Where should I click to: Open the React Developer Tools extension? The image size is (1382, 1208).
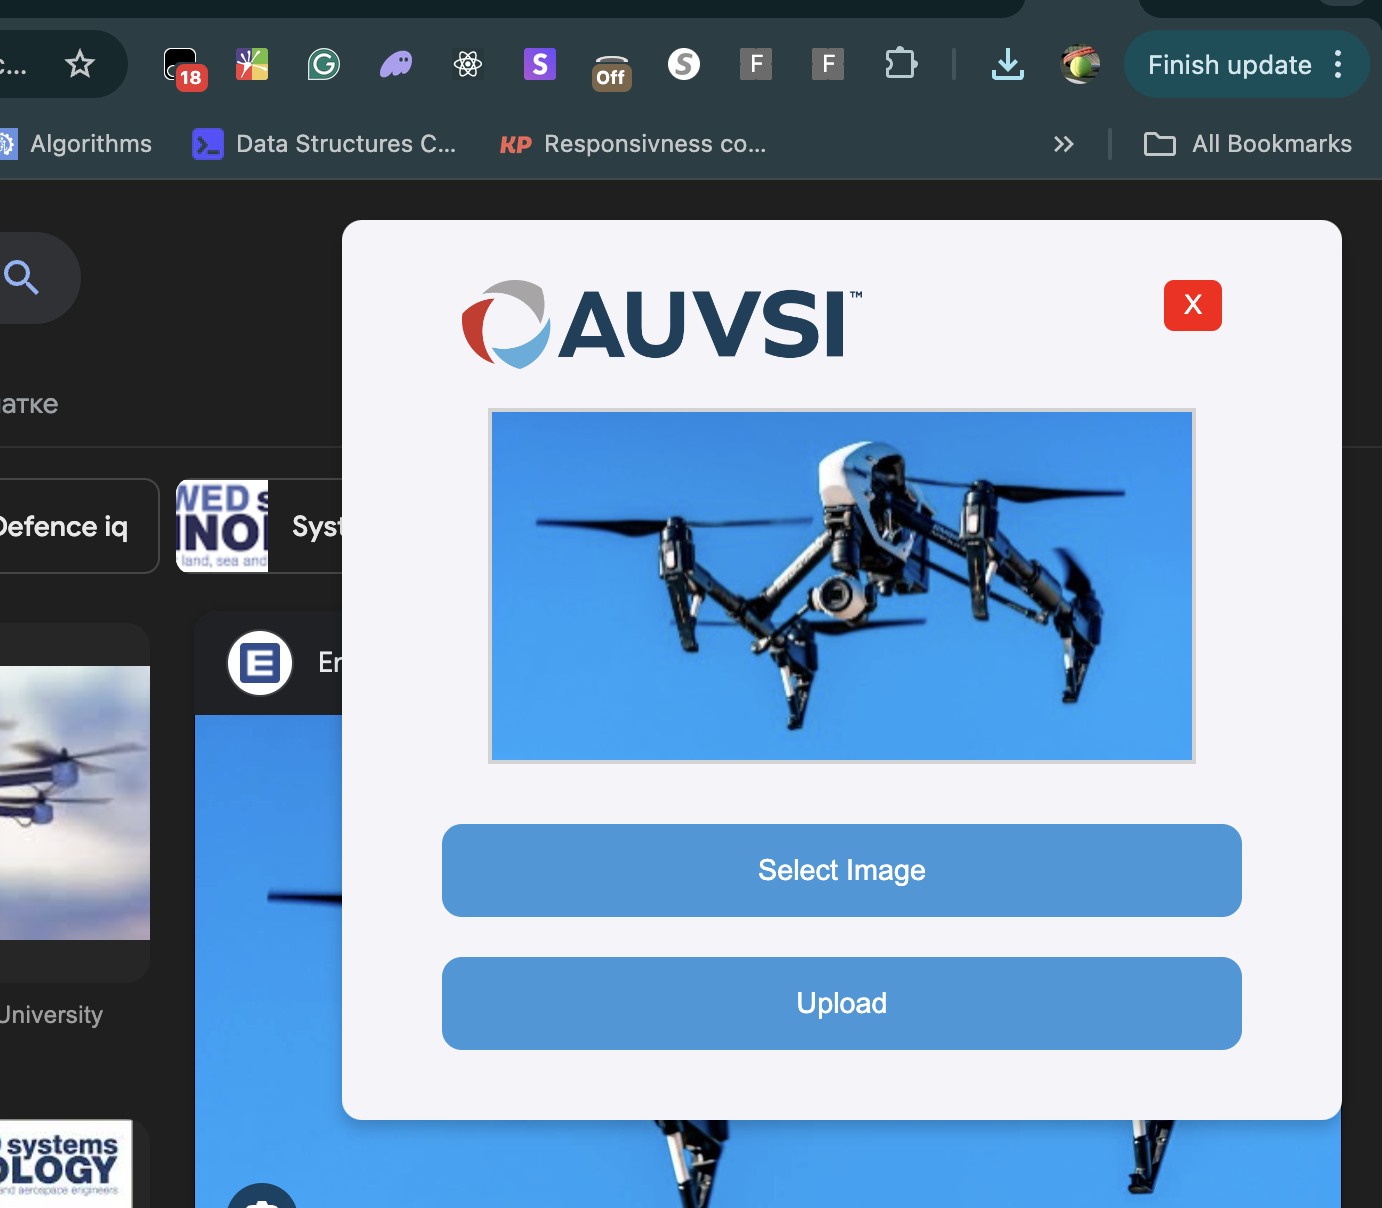pos(468,65)
